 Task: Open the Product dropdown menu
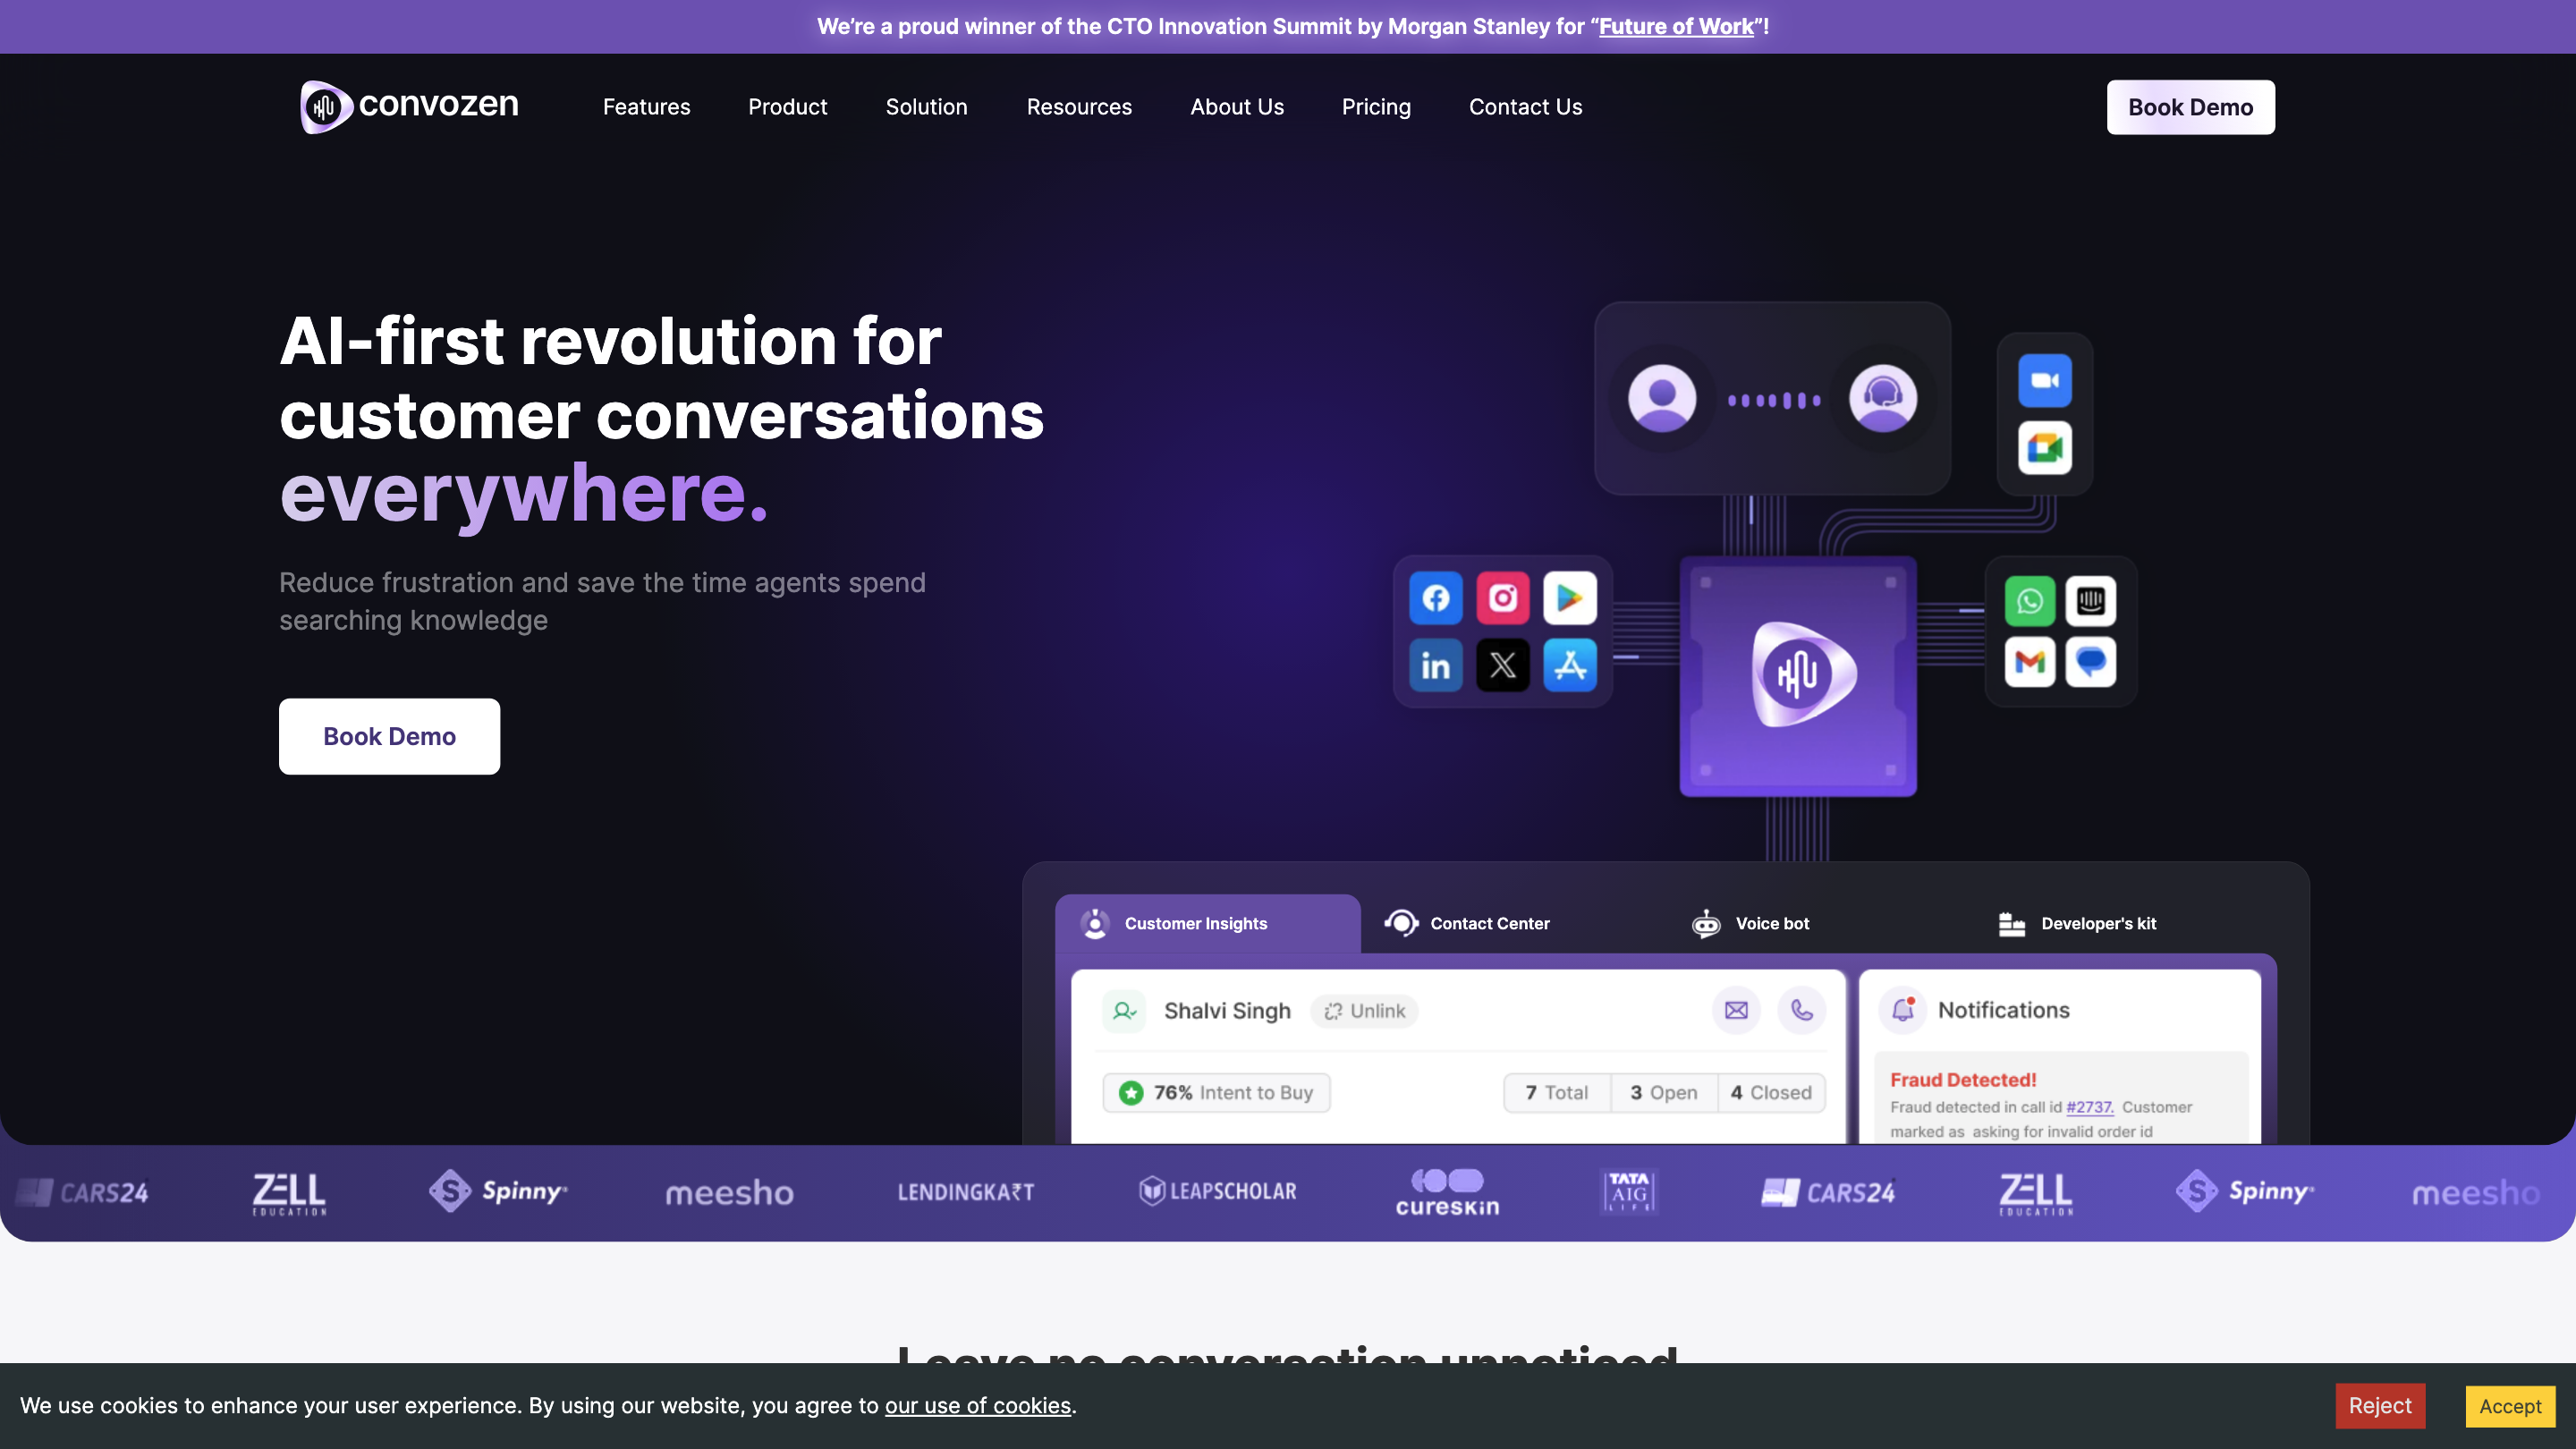(787, 107)
